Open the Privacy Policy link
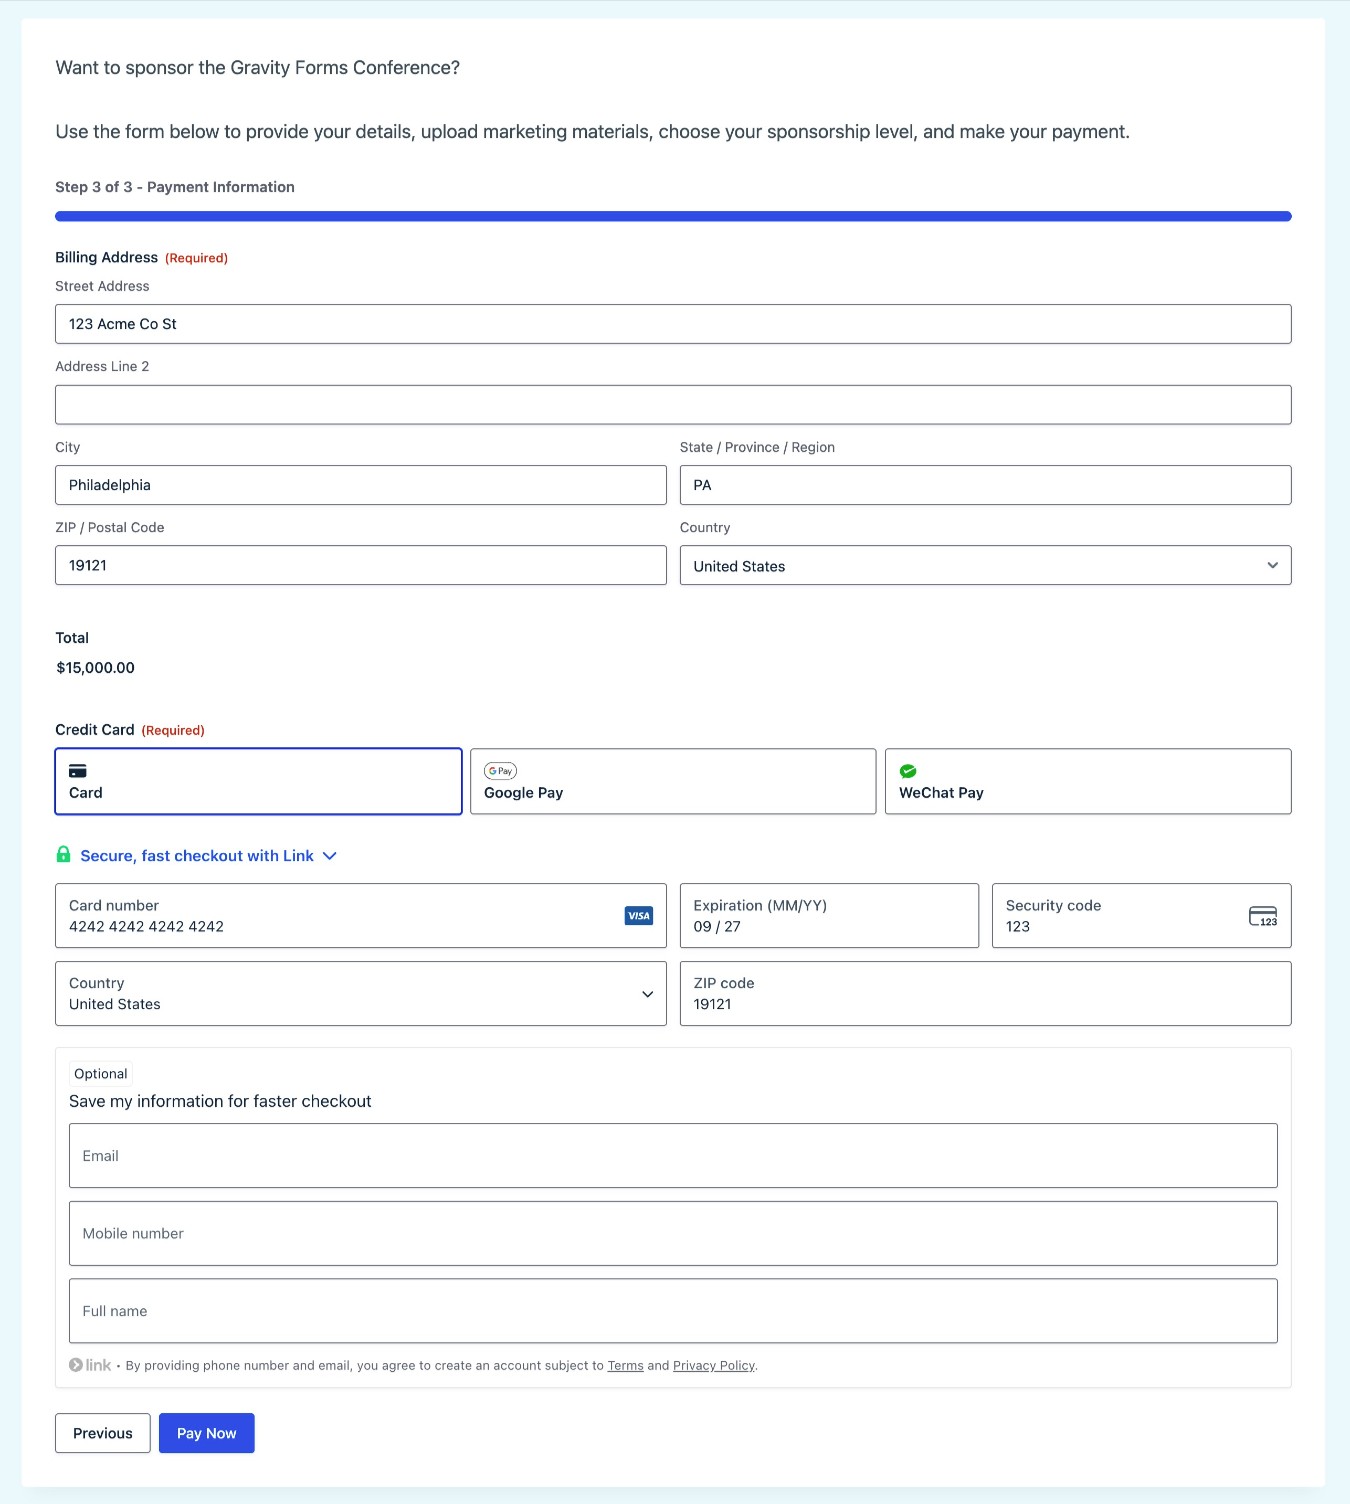Image resolution: width=1350 pixels, height=1504 pixels. point(713,1364)
